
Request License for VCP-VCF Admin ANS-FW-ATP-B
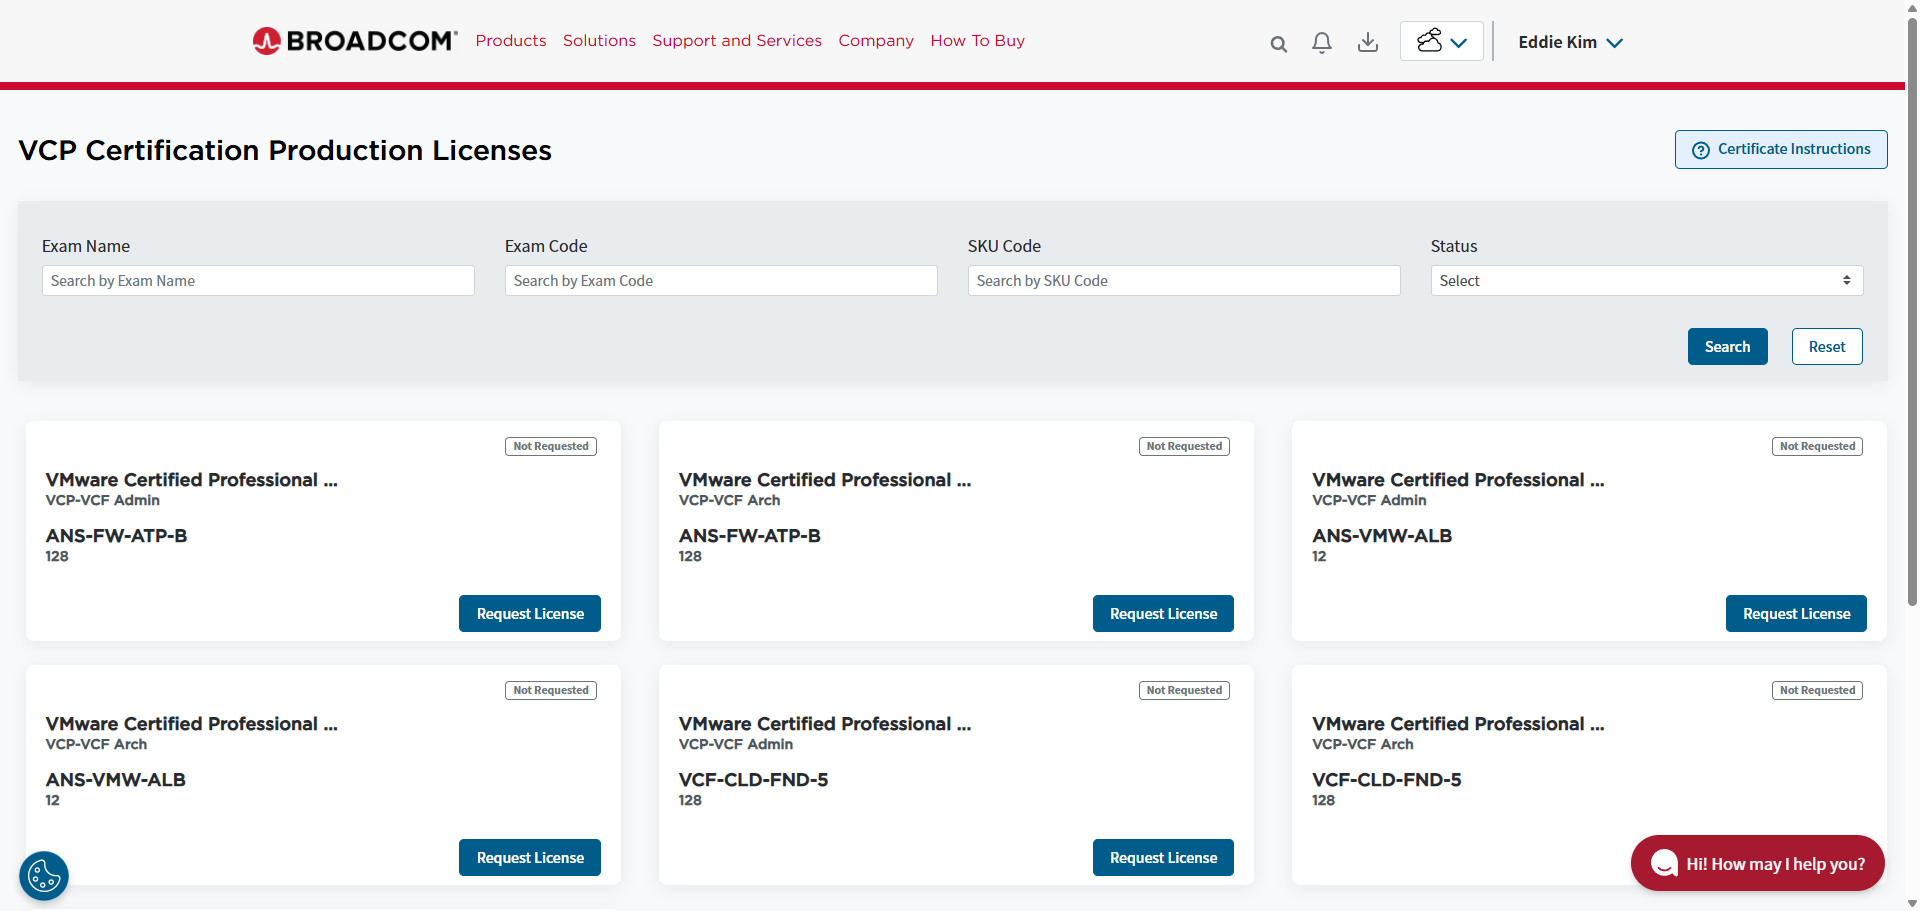coord(530,614)
